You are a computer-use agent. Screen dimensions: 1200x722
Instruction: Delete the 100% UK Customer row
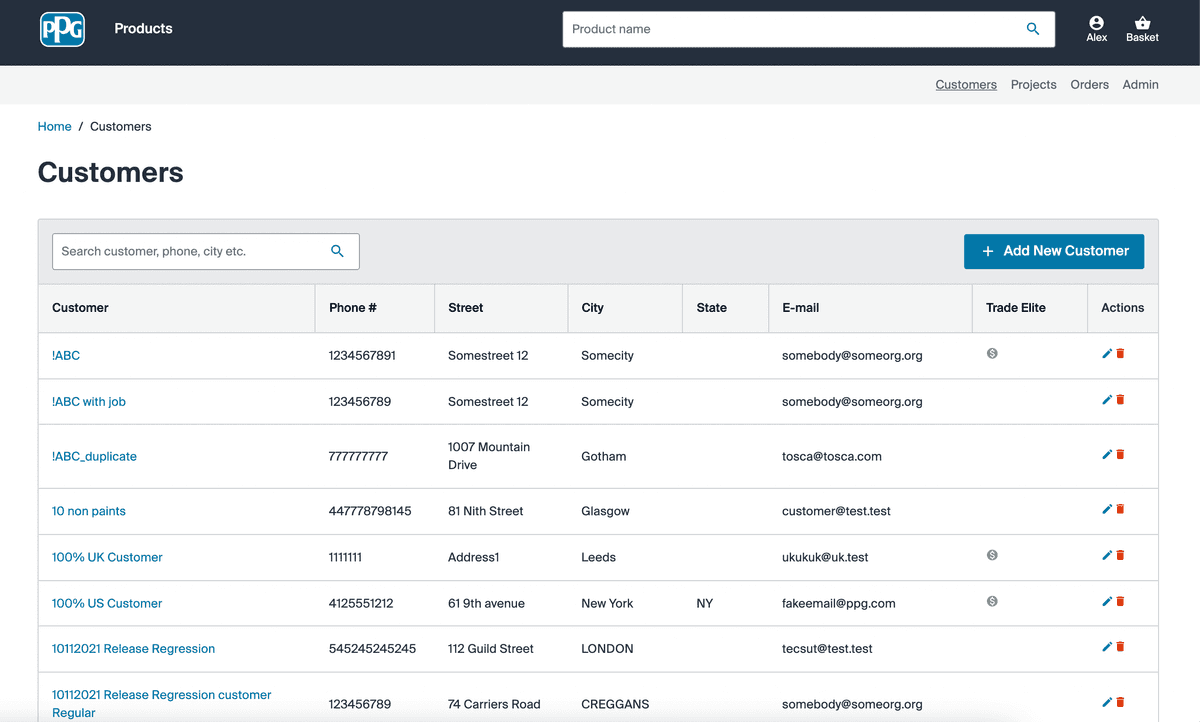coord(1120,555)
